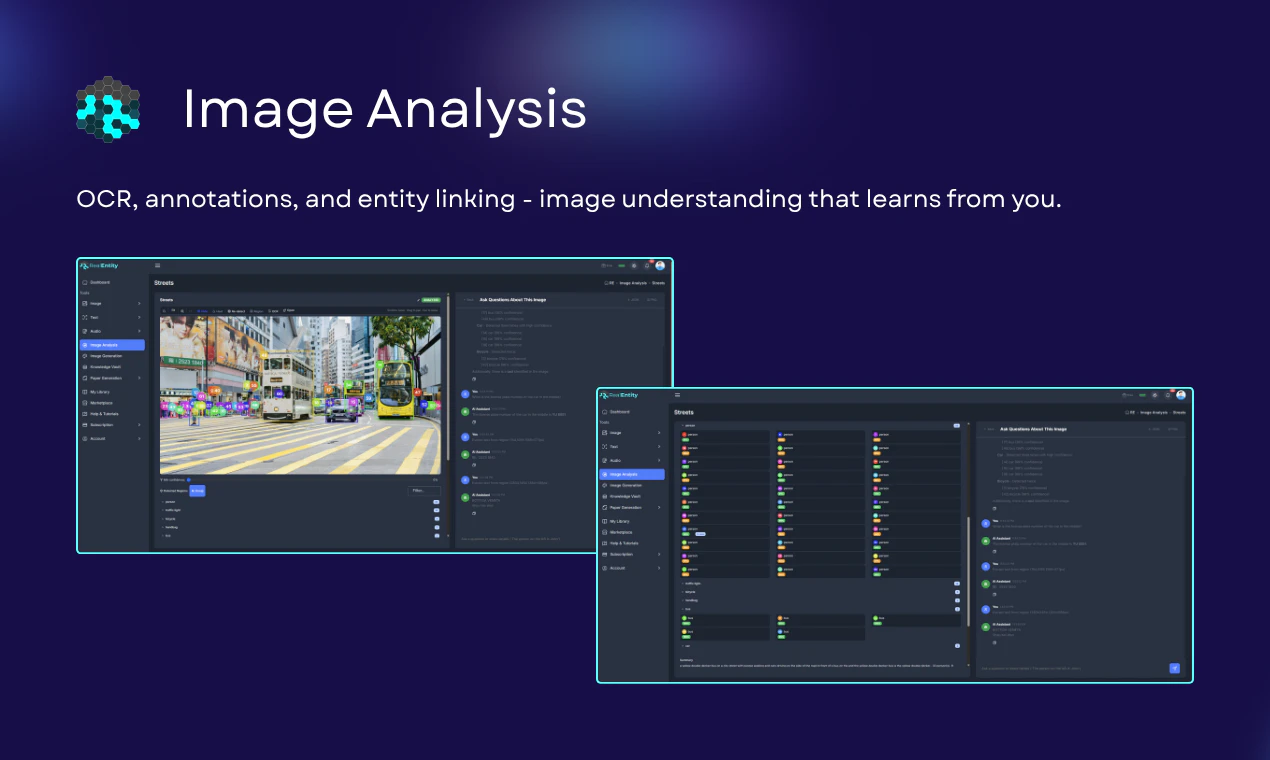Select Image Analysis in the right screenshot sidebar

click(632, 474)
